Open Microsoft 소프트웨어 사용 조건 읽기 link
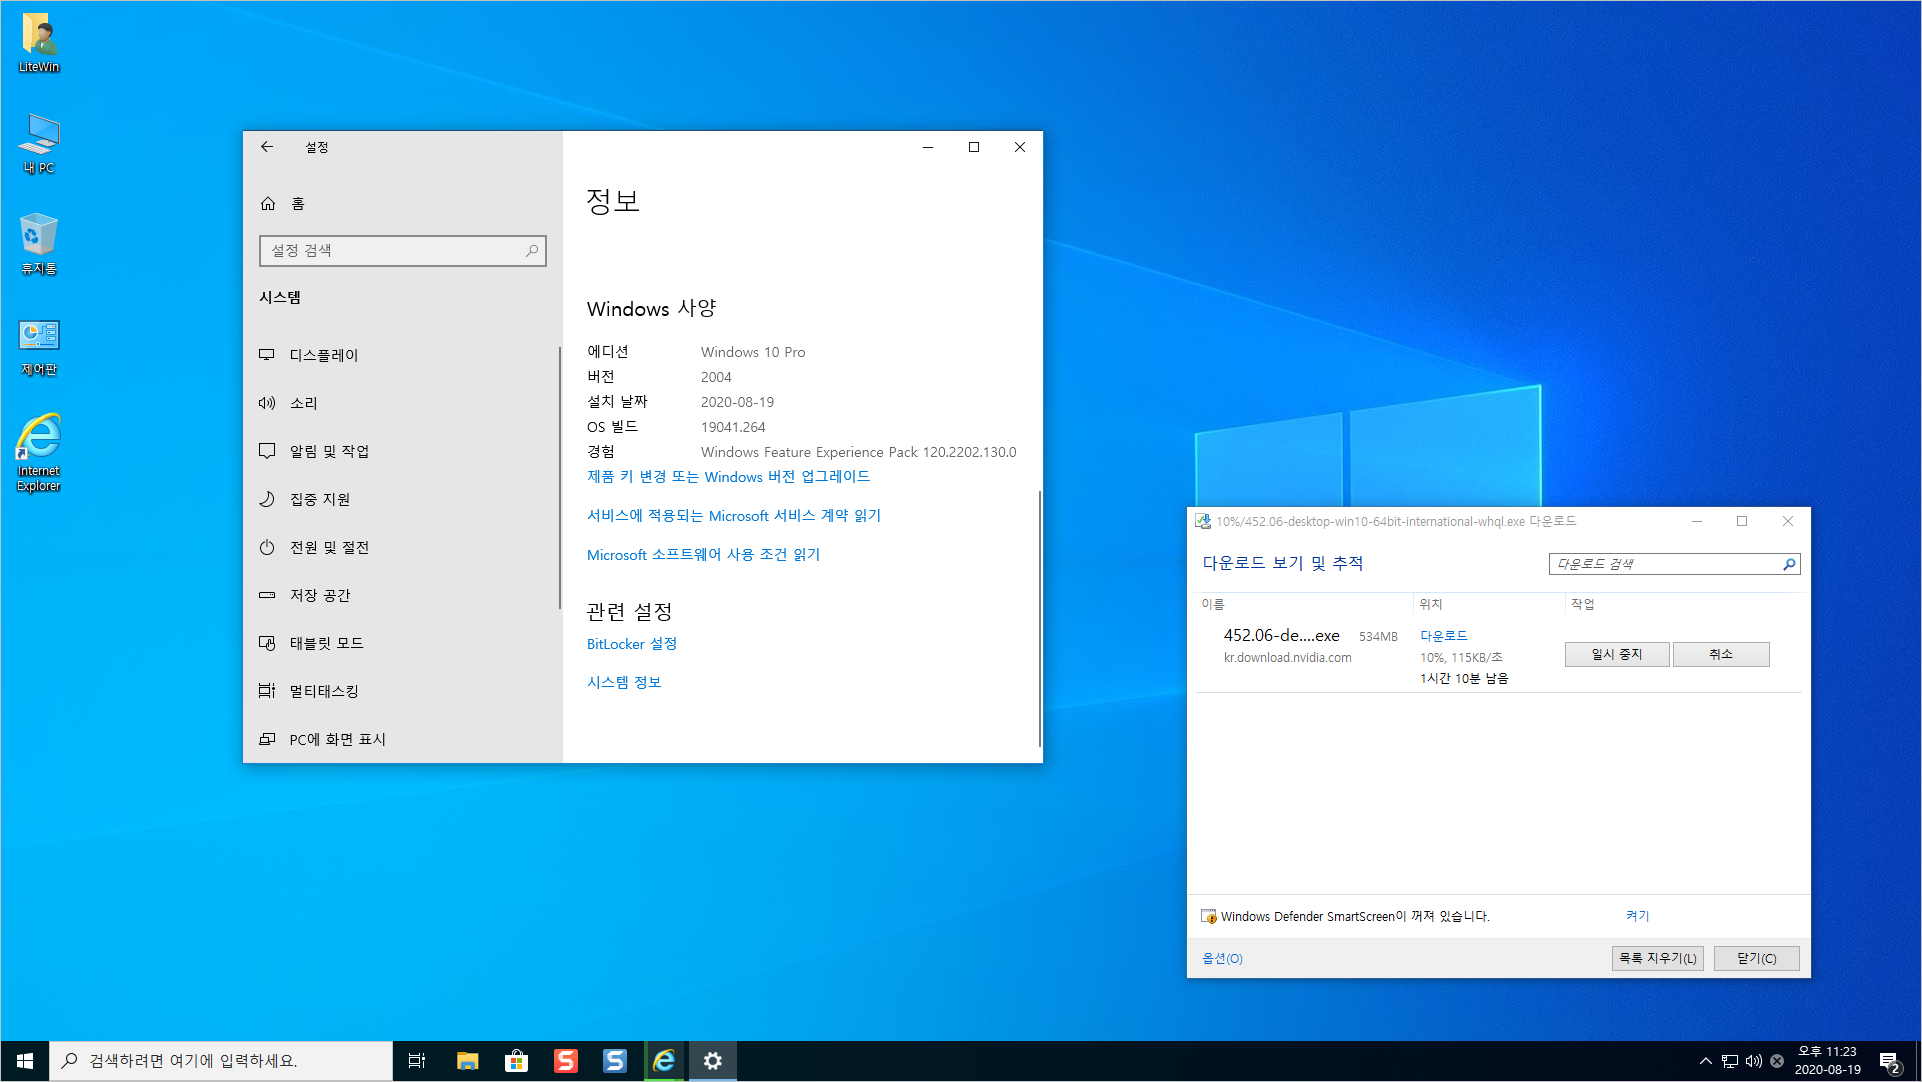This screenshot has height=1082, width=1922. click(x=703, y=555)
